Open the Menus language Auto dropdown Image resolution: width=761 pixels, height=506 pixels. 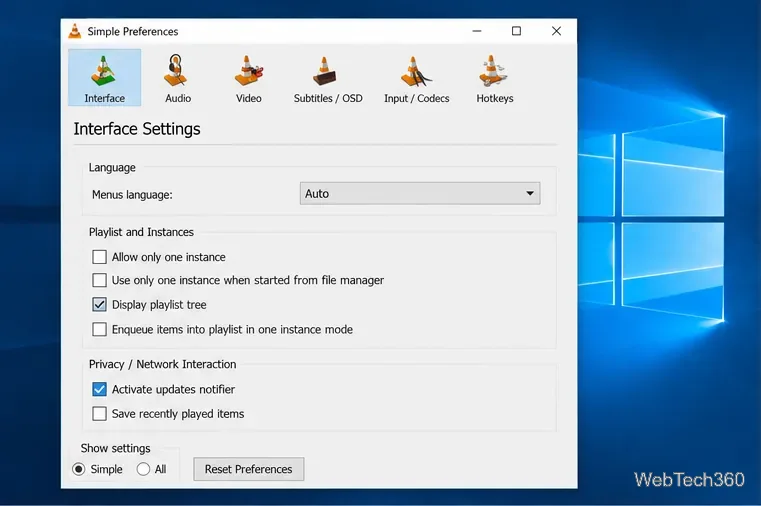point(420,194)
